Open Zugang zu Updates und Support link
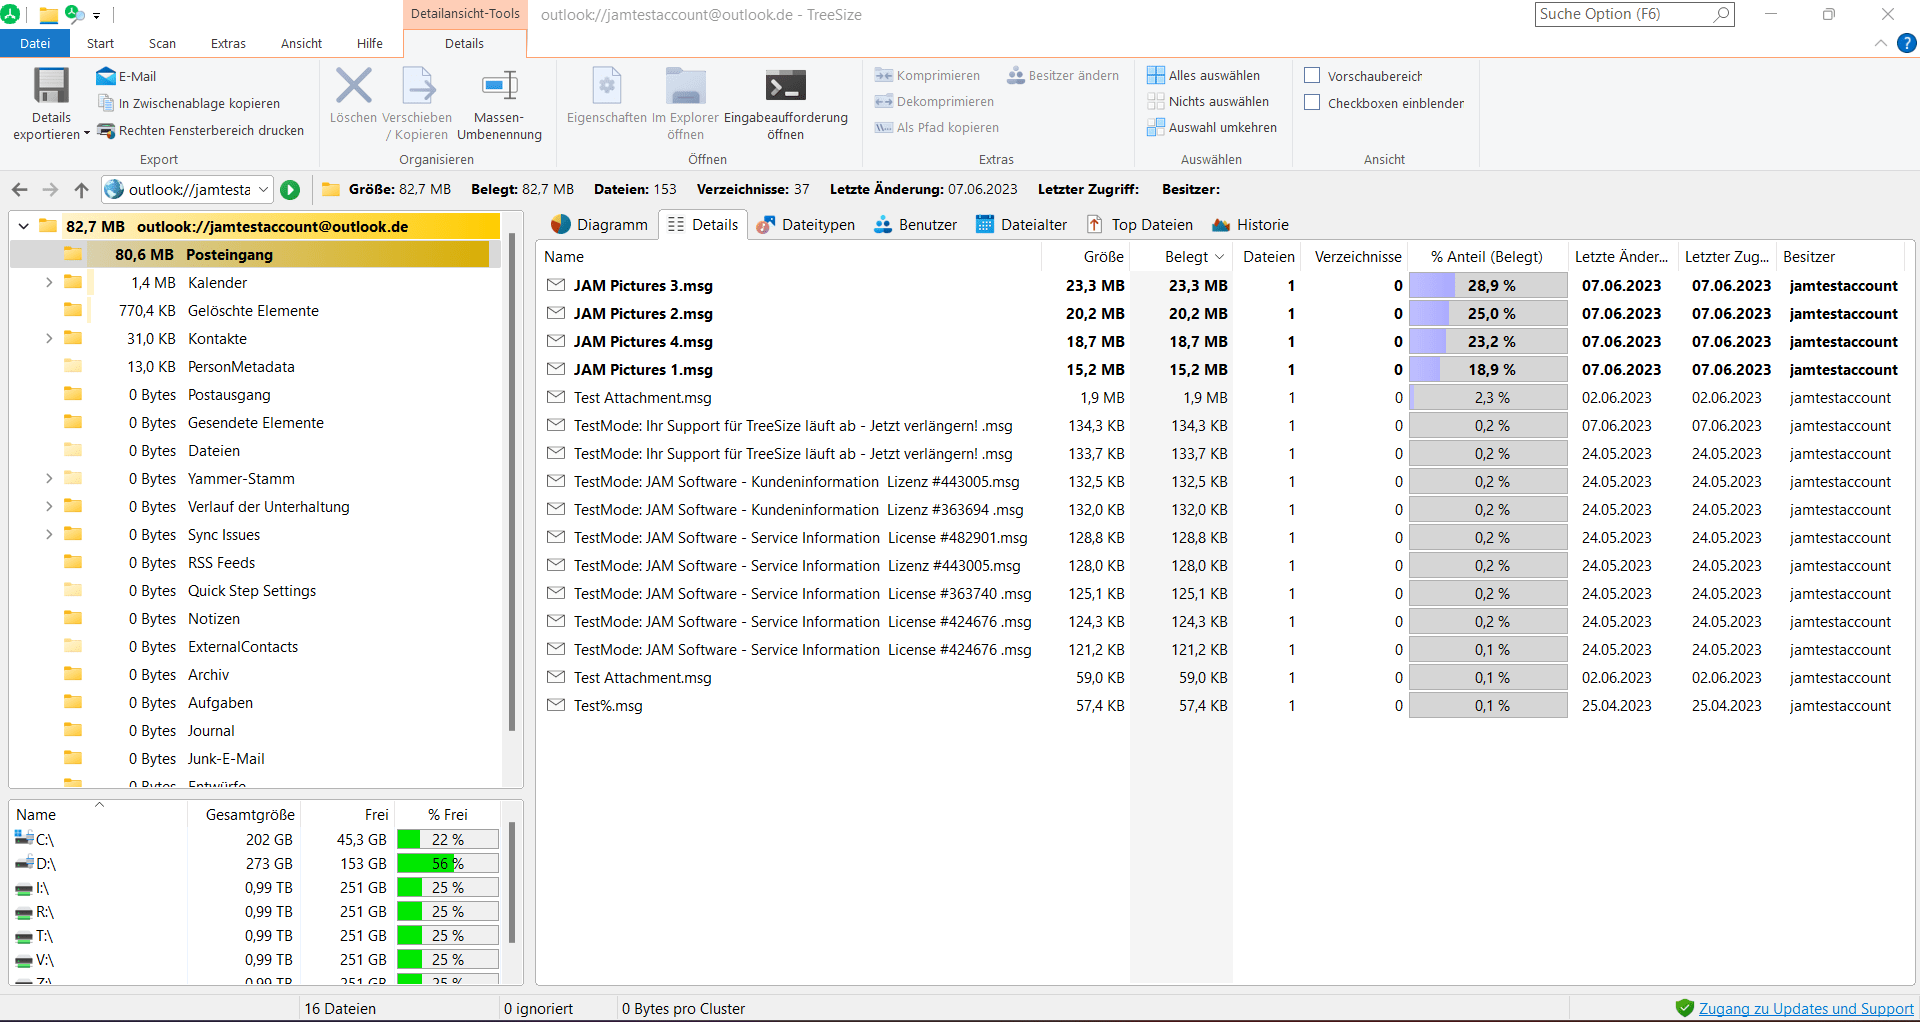 click(x=1806, y=1009)
